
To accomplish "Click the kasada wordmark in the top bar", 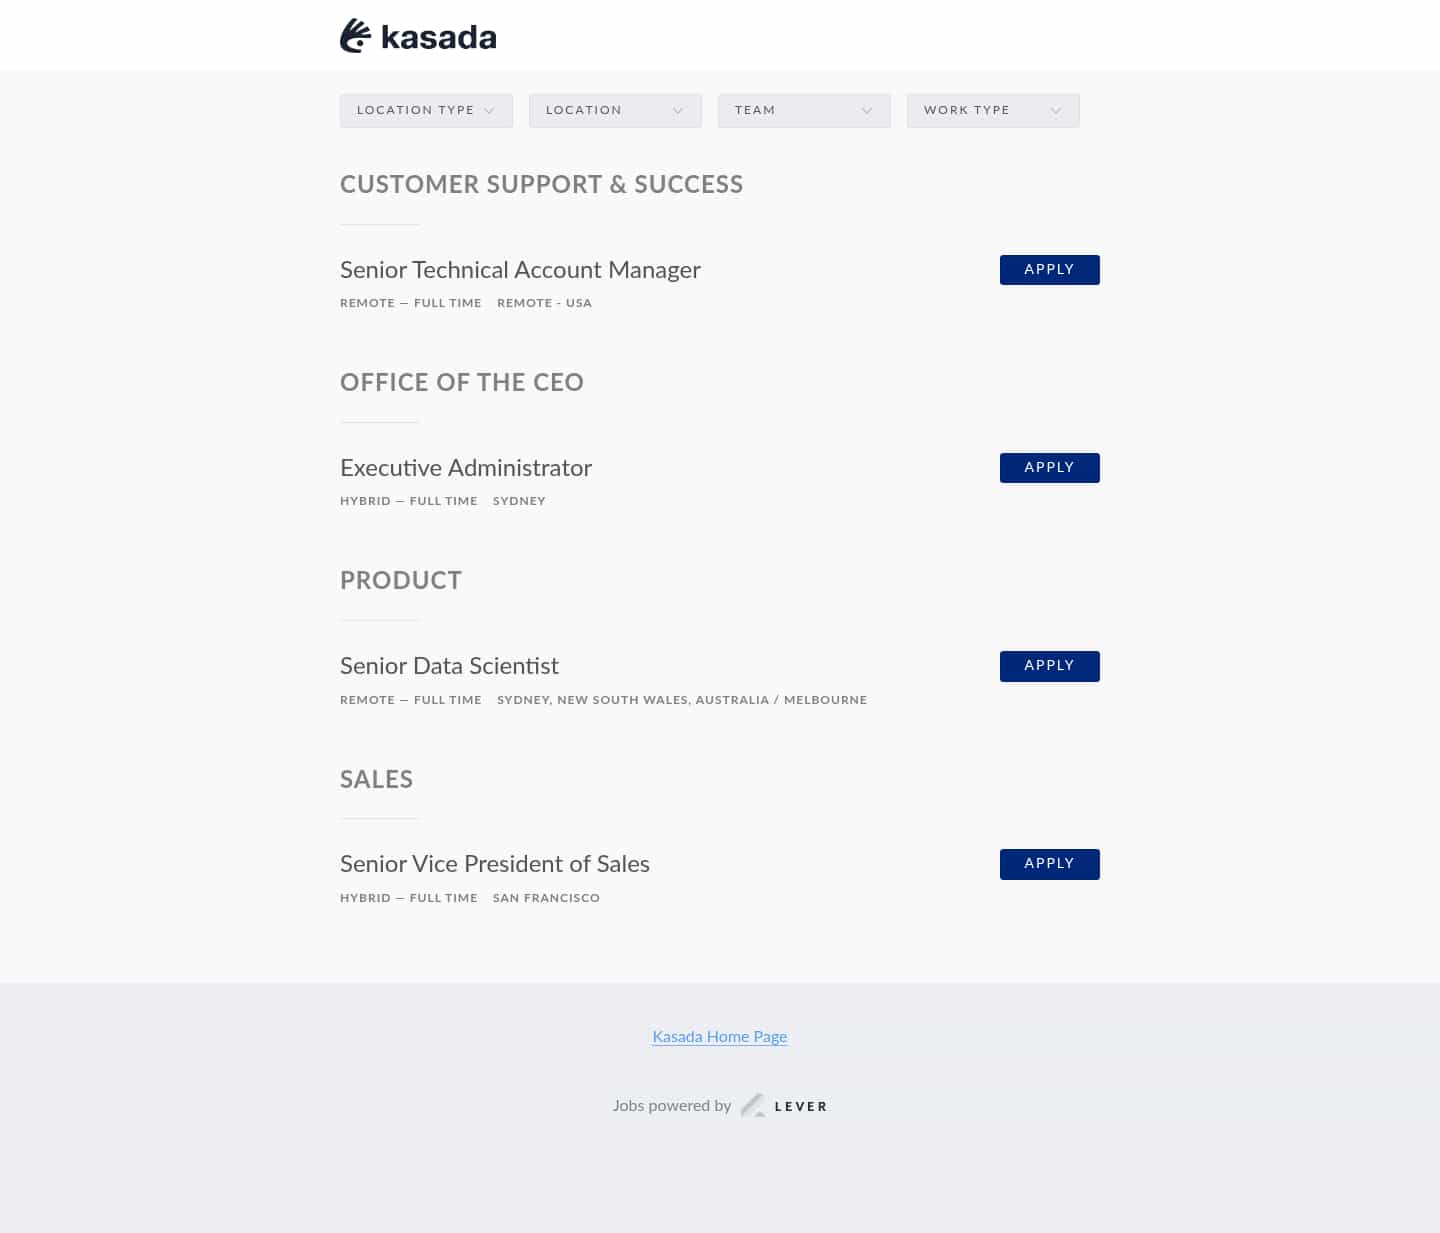I will [x=437, y=36].
